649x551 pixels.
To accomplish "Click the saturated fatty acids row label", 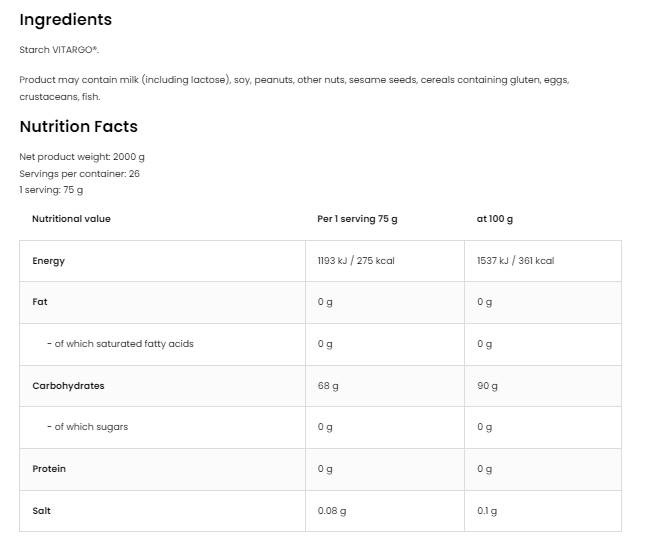I will click(120, 344).
